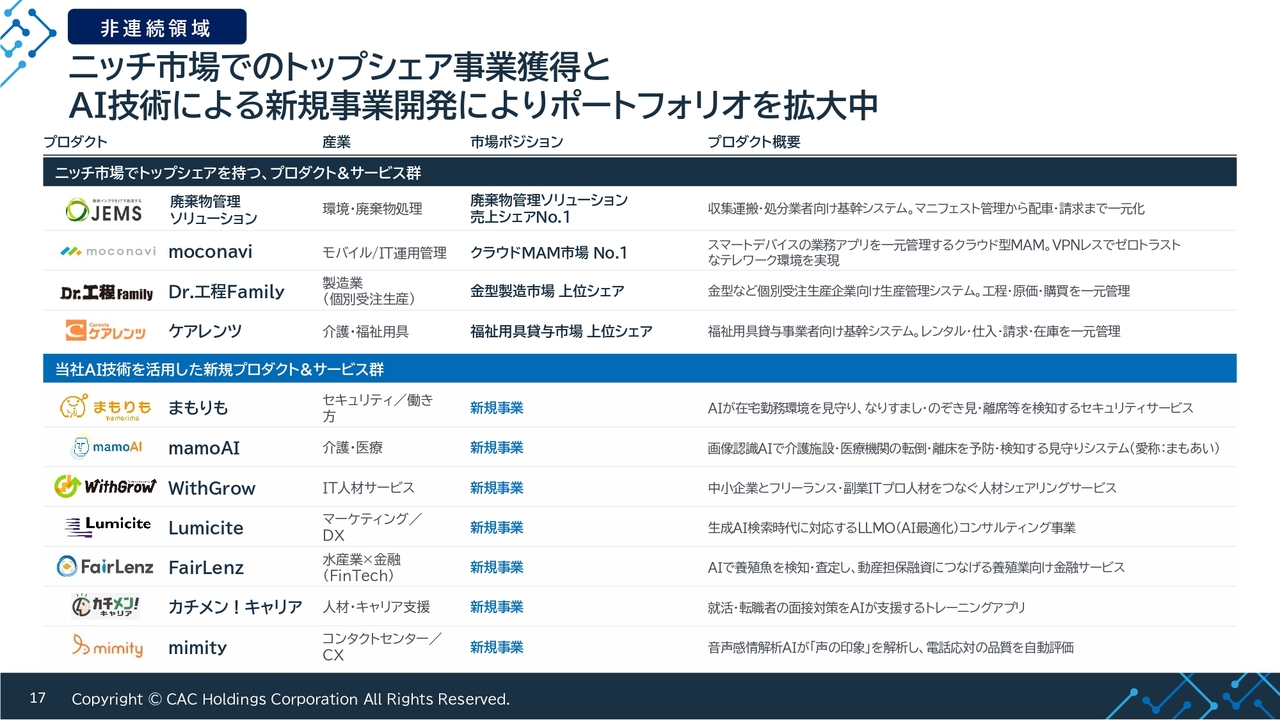Click 新規事業 in the FairLenz row

(x=497, y=567)
